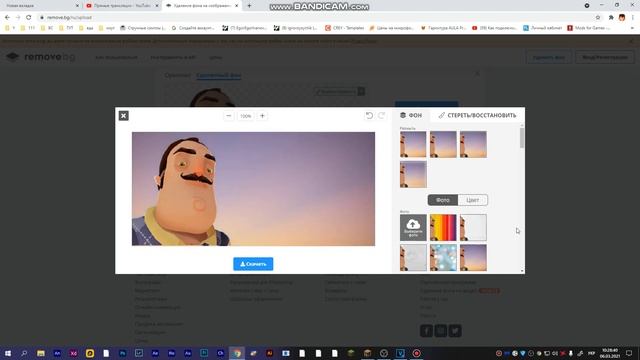
Task: Zoom out with the minus icon
Action: [229, 116]
